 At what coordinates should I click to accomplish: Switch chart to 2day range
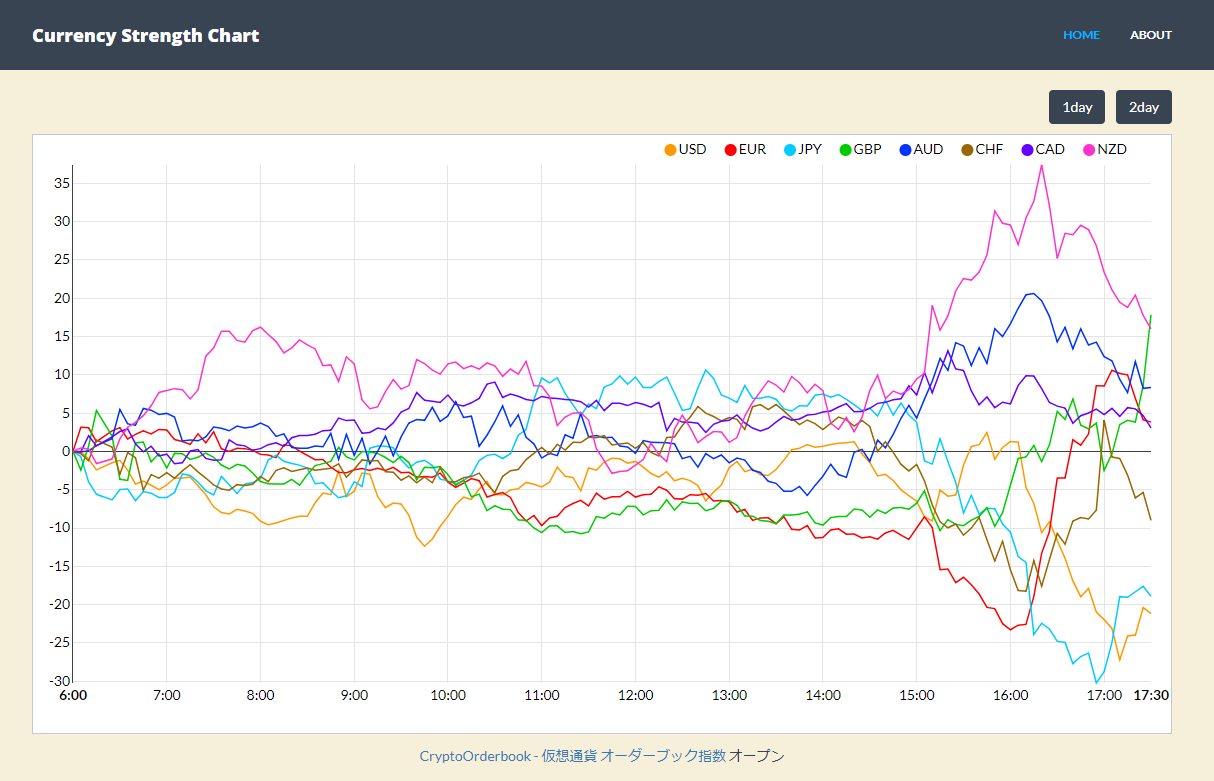1143,107
